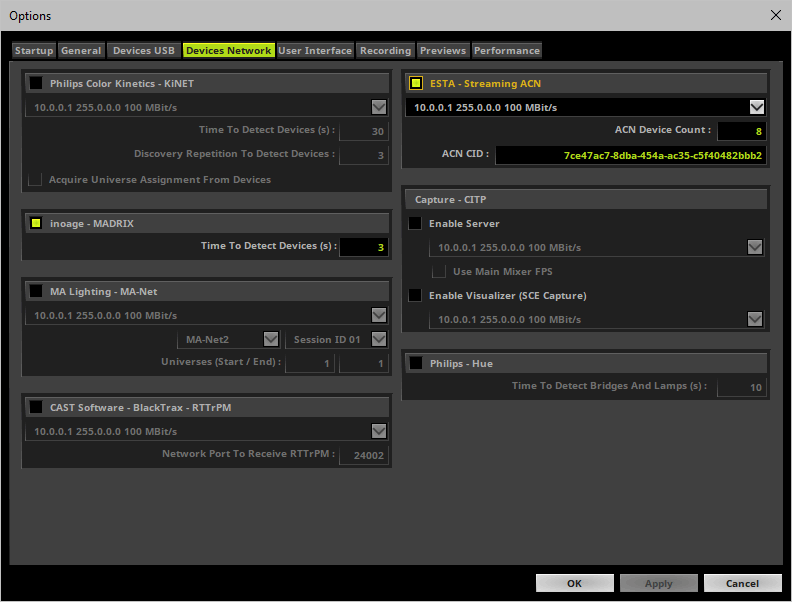The image size is (792, 602).
Task: Click the ACN Device Count label
Action: (663, 130)
